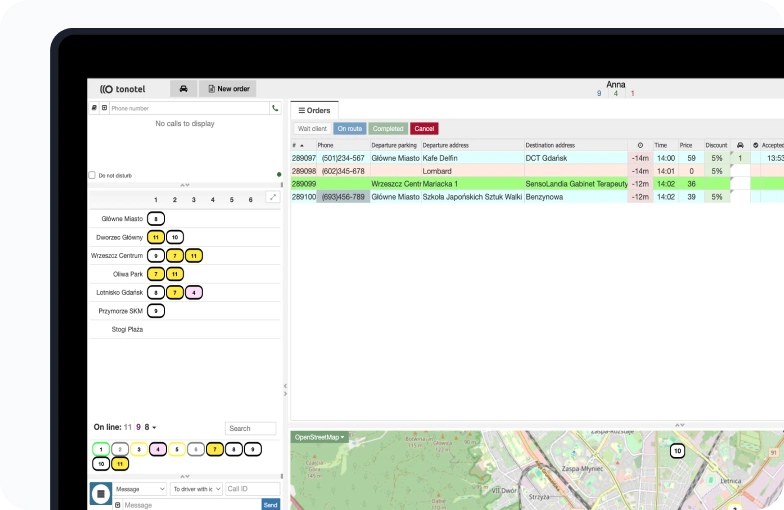Enable the Do not disturb checkbox

[93, 175]
